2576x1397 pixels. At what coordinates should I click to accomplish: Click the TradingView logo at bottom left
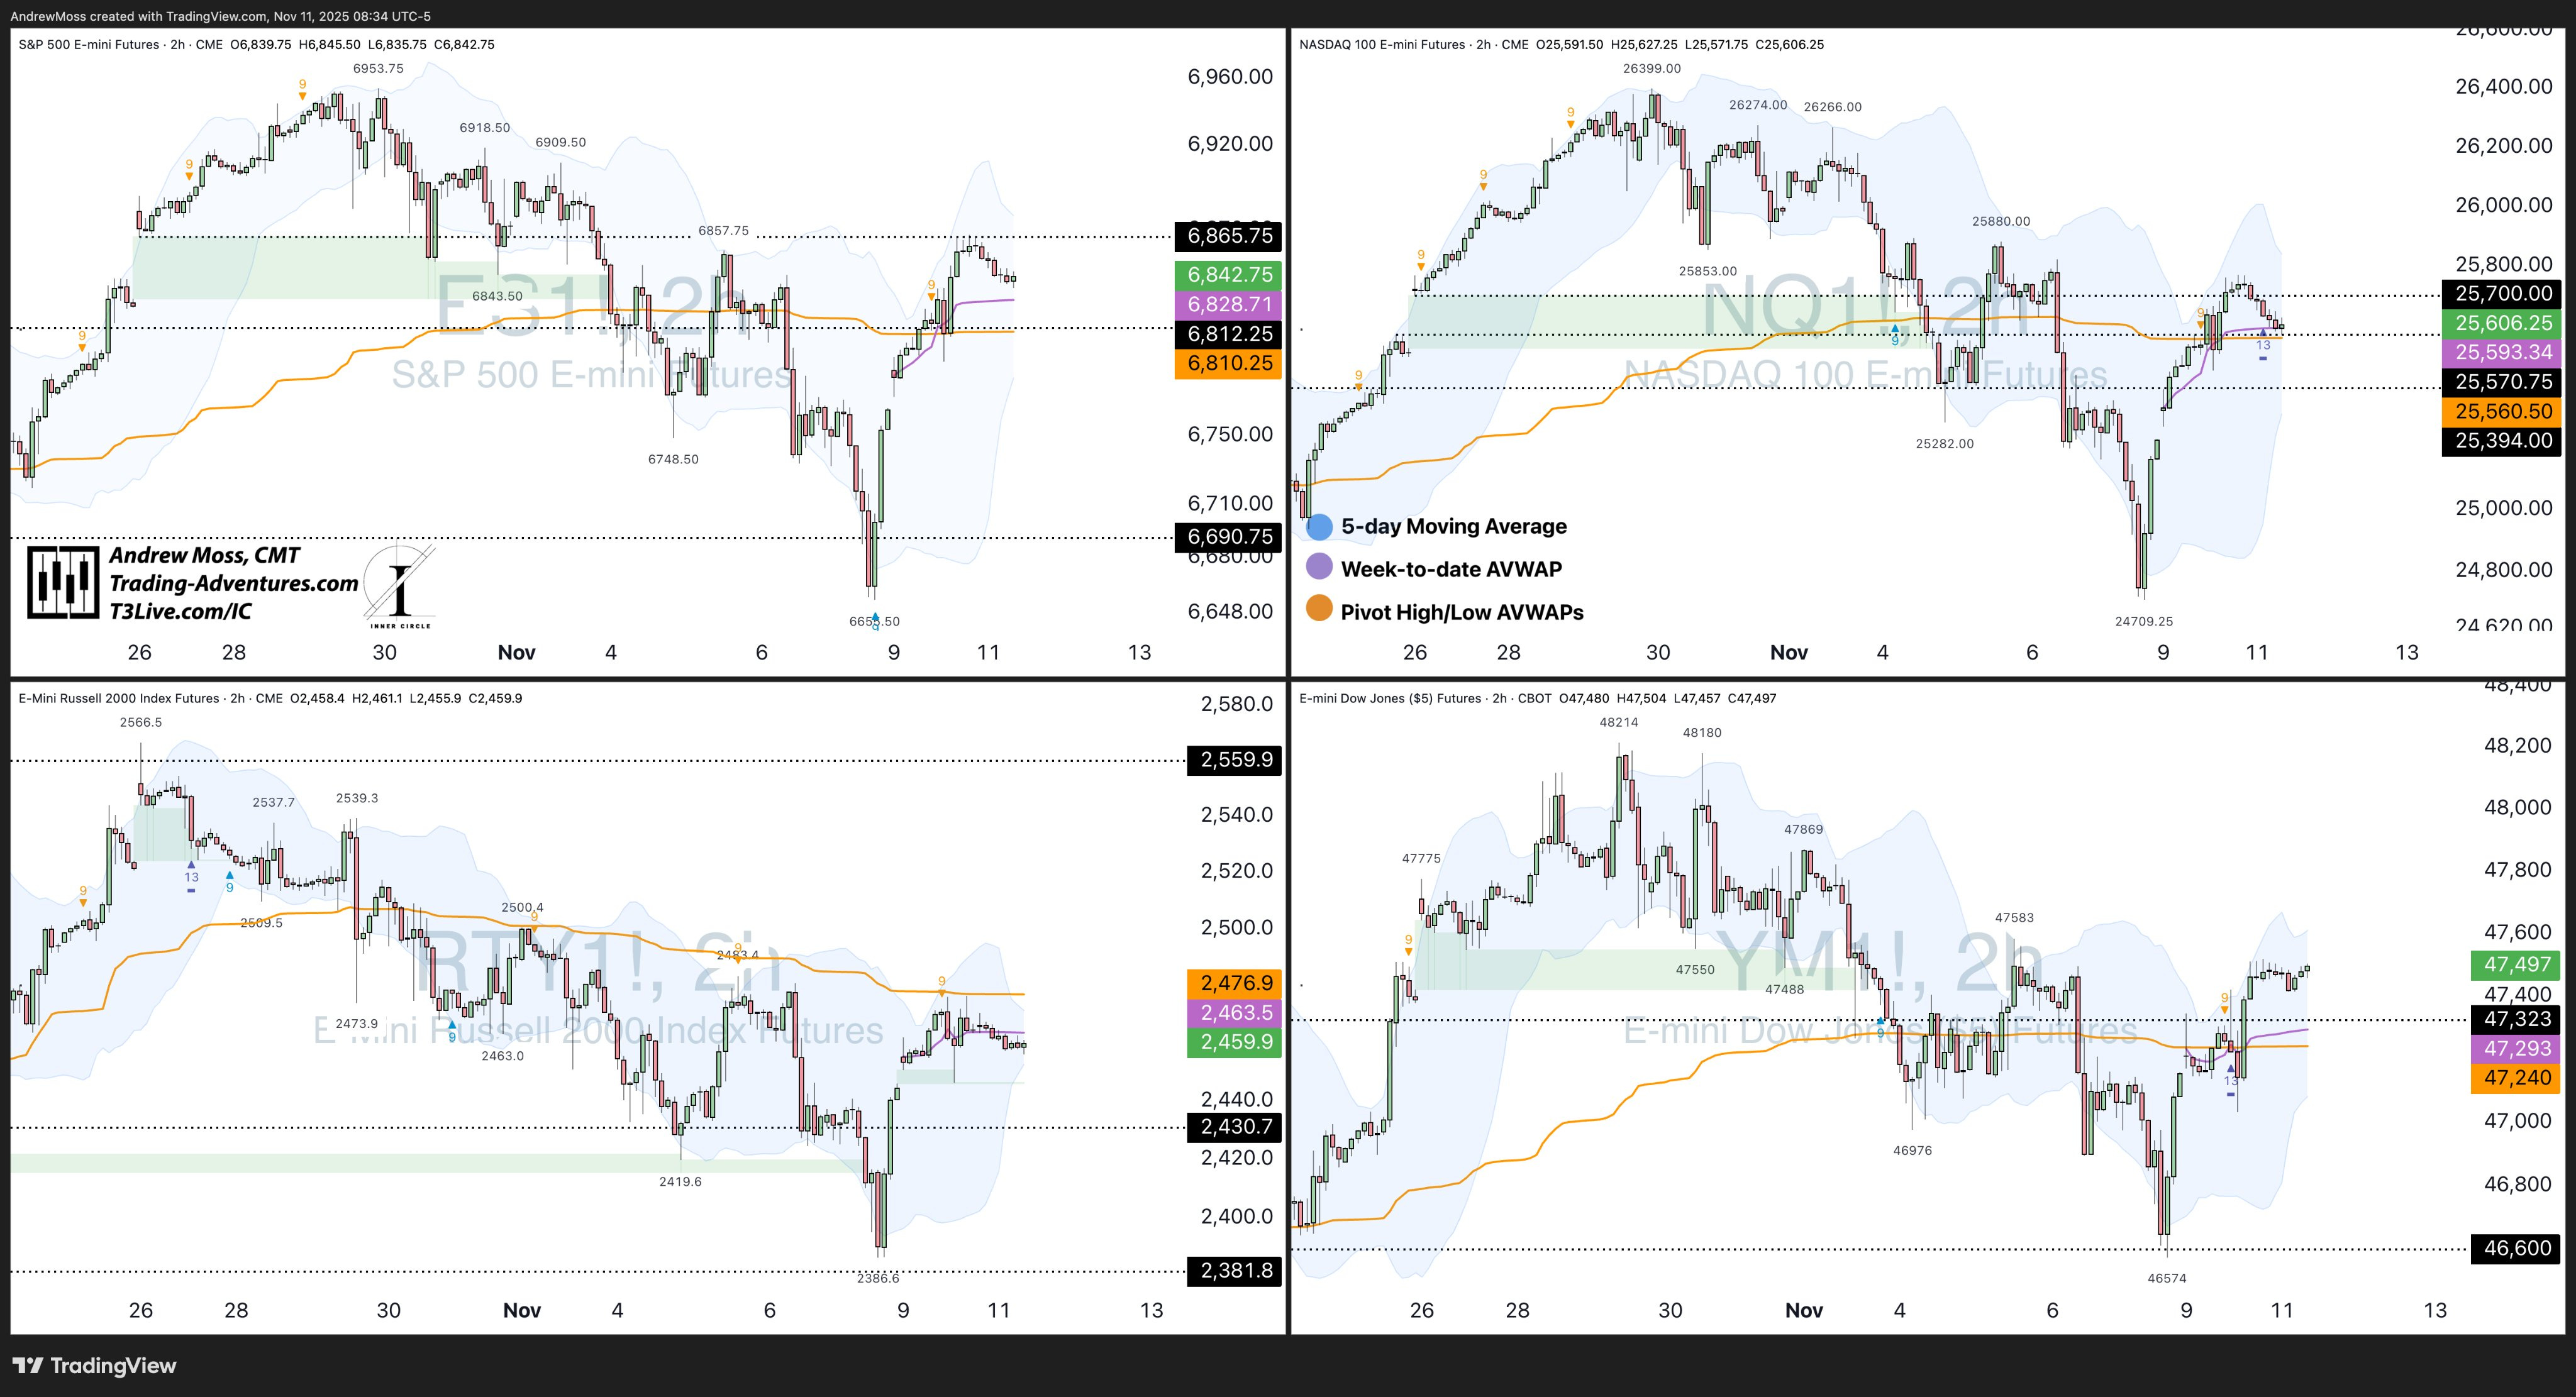pos(94,1365)
